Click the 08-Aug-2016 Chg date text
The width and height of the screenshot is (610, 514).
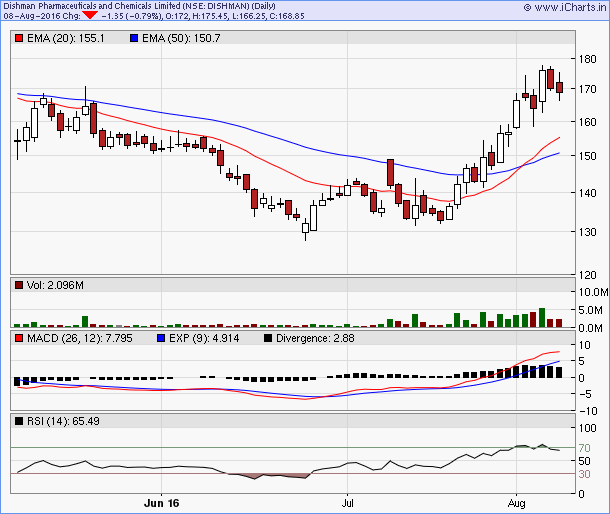tap(42, 16)
